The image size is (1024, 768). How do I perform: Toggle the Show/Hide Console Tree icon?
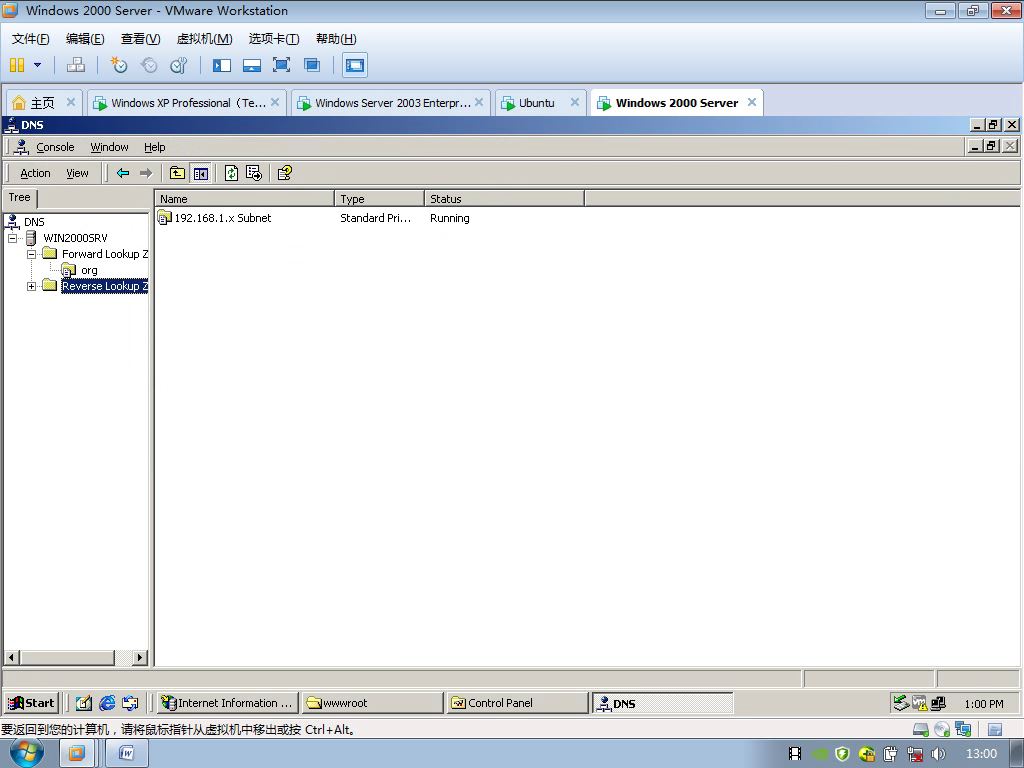[200, 173]
